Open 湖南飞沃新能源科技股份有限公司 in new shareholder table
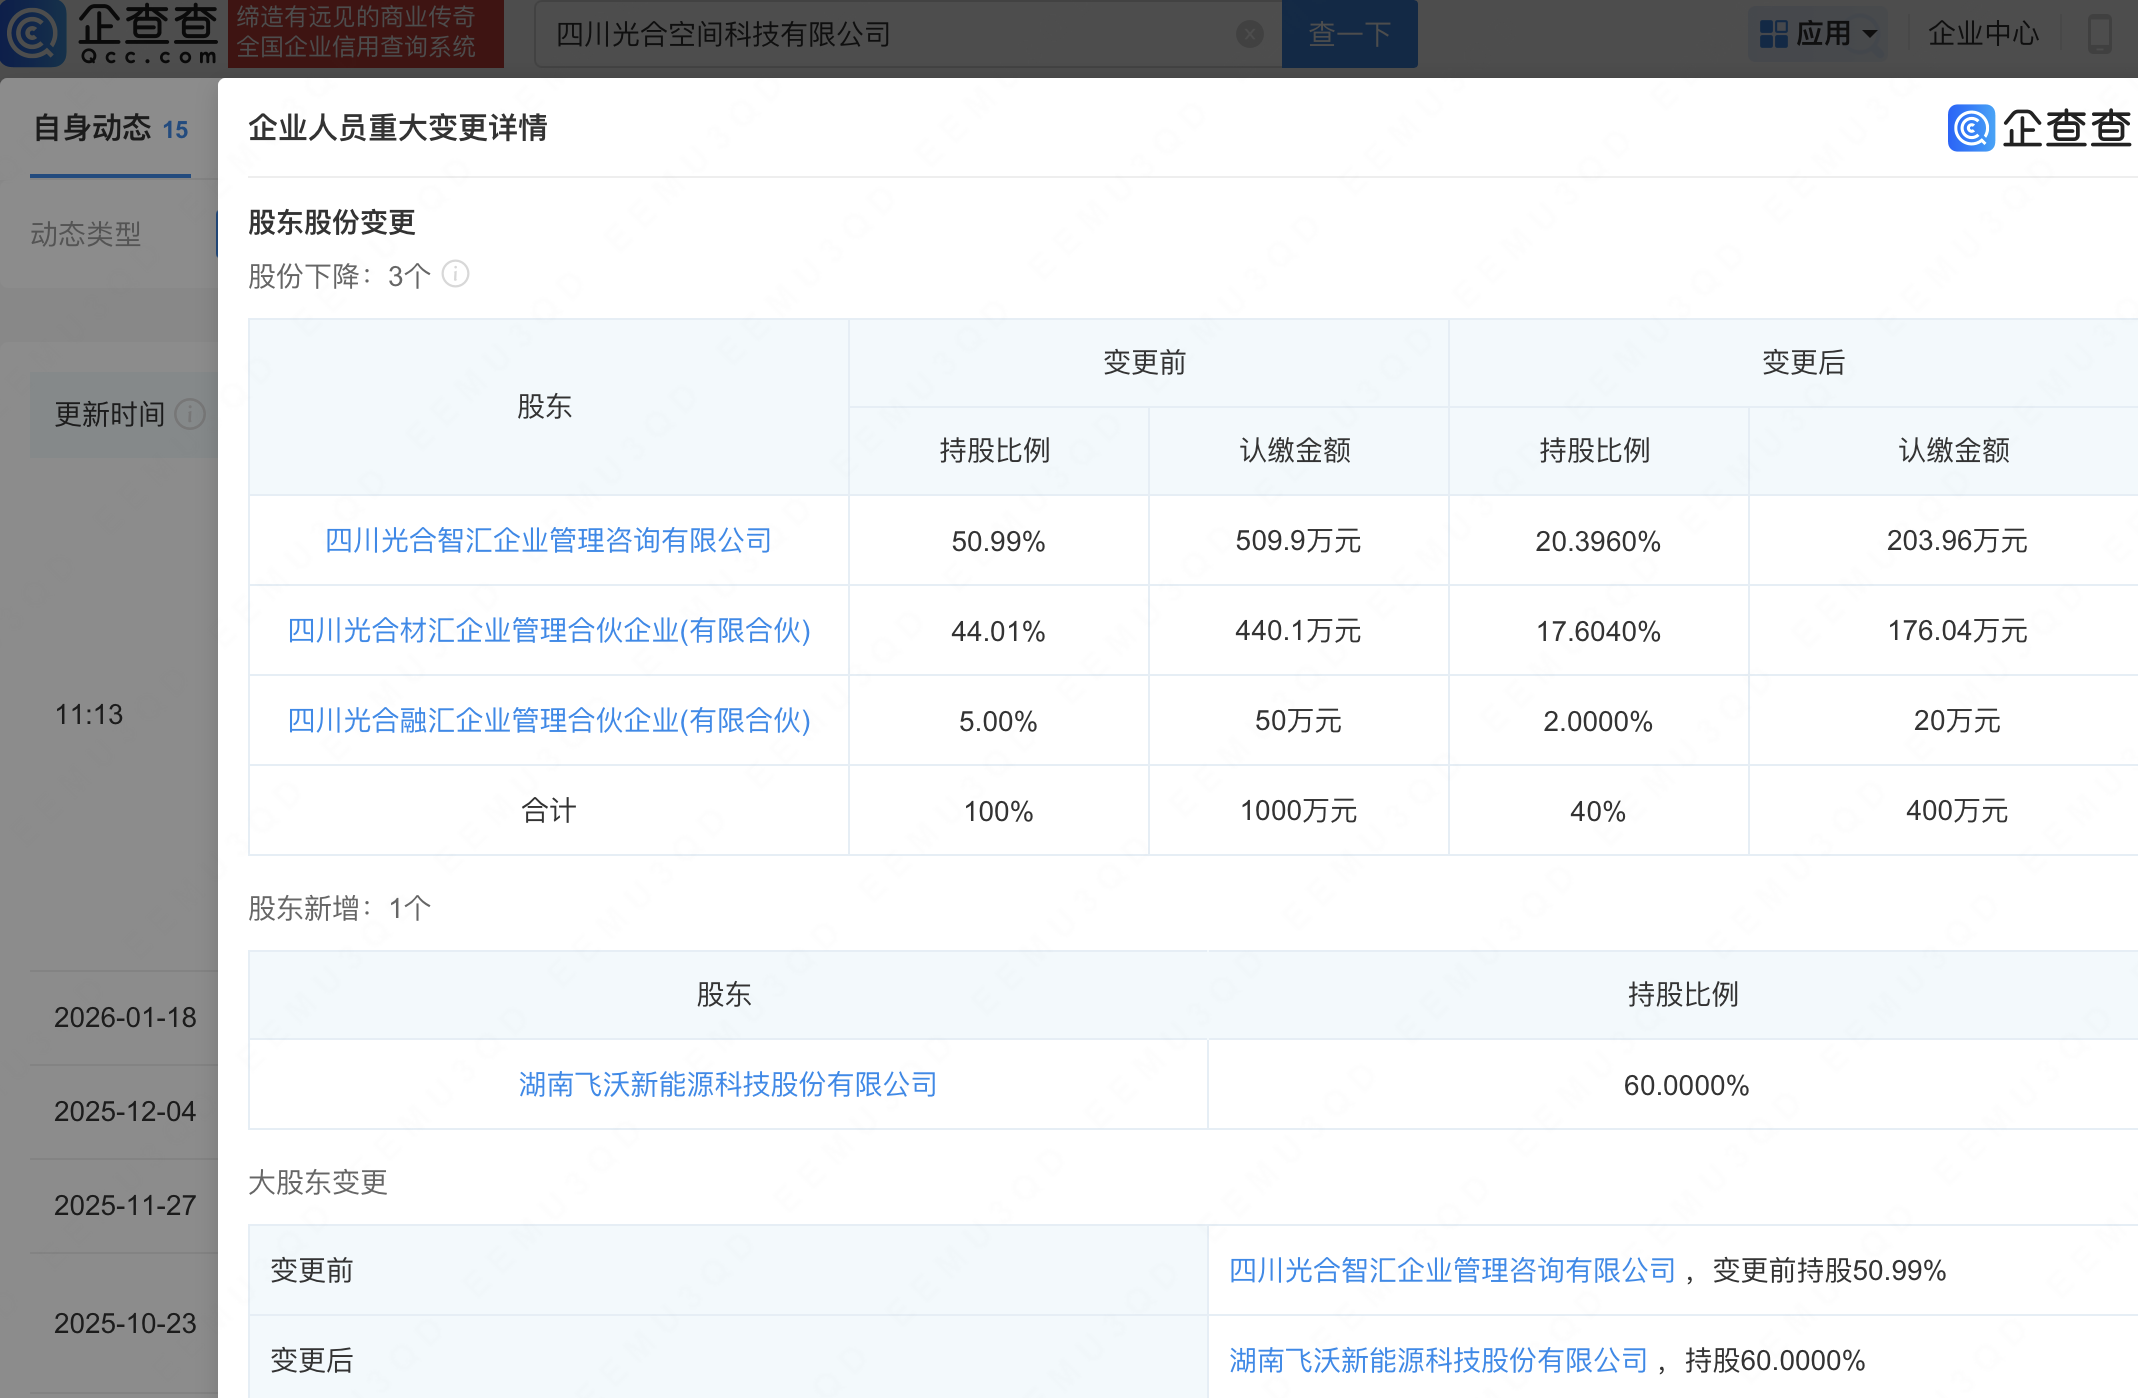This screenshot has width=2138, height=1398. pyautogui.click(x=728, y=1085)
